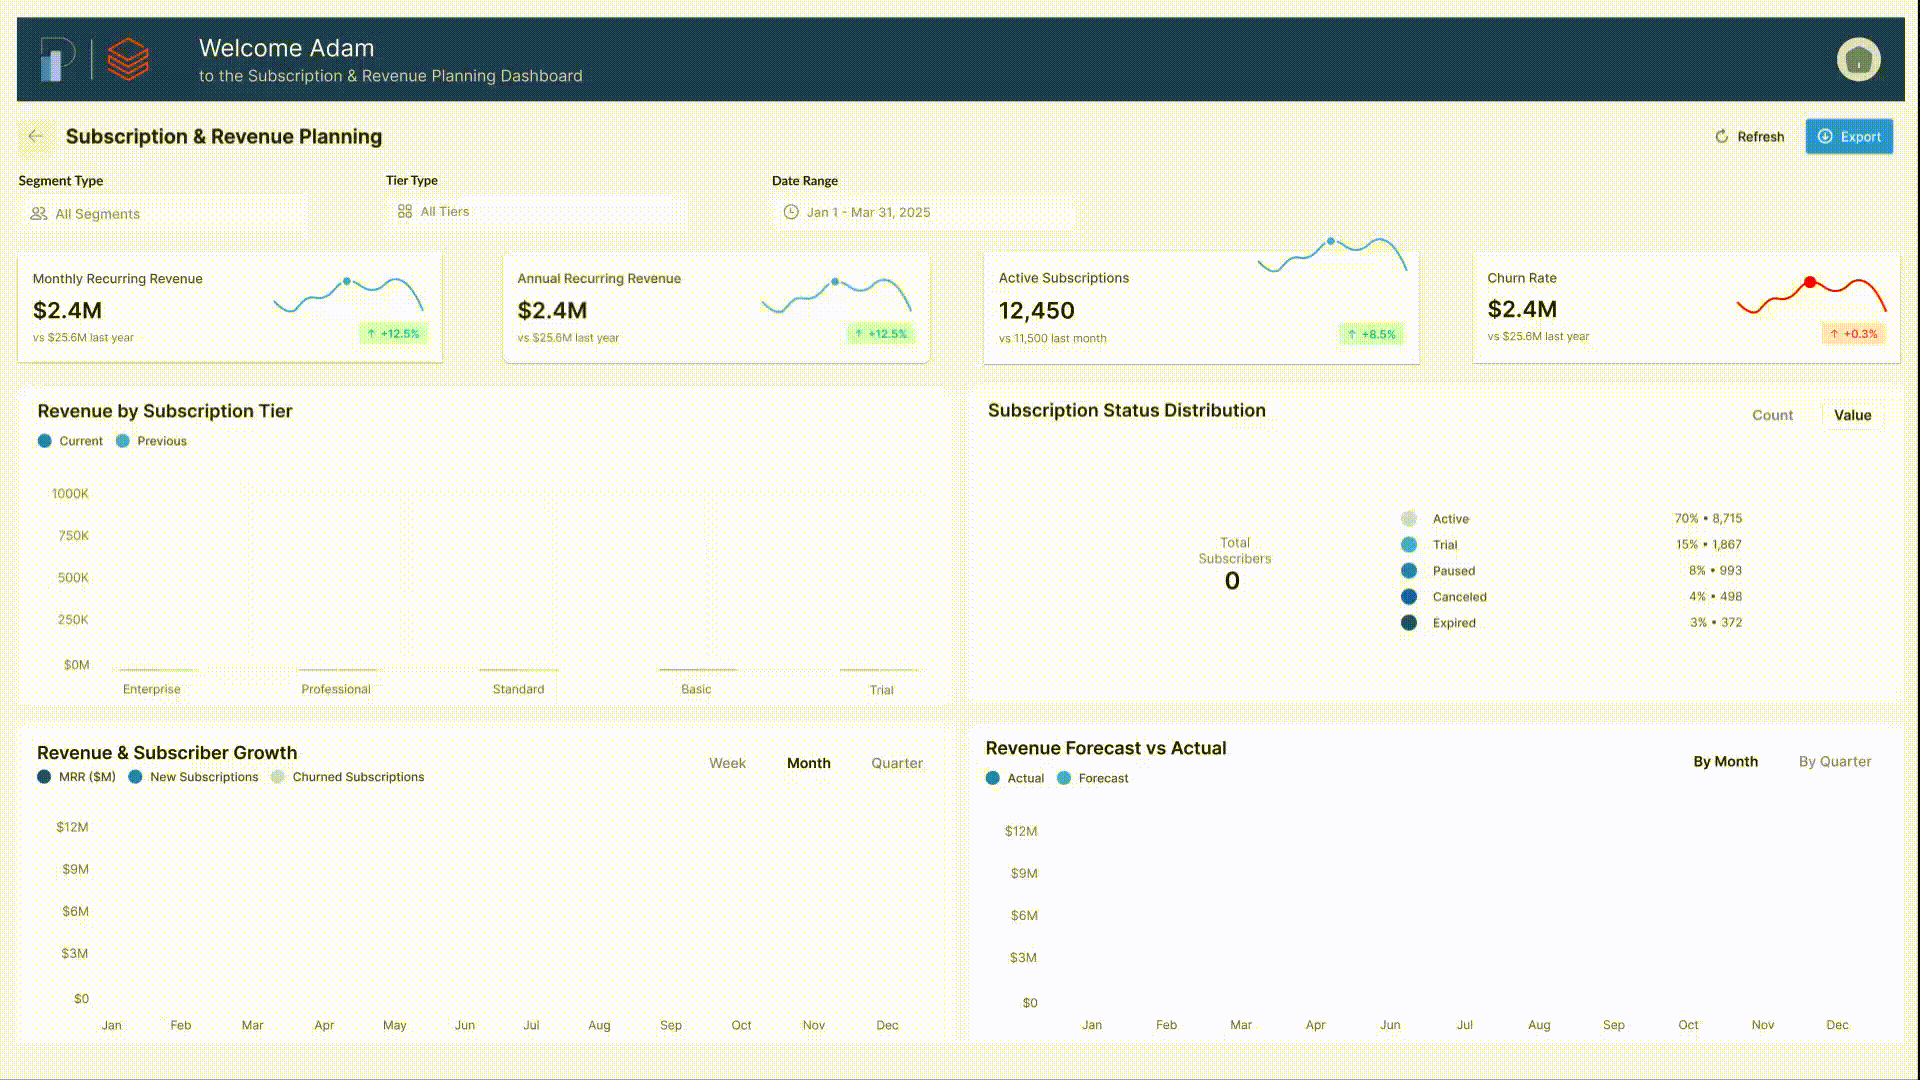The height and width of the screenshot is (1080, 1920).
Task: Click the Refresh circular arrow icon
Action: [x=1721, y=137]
